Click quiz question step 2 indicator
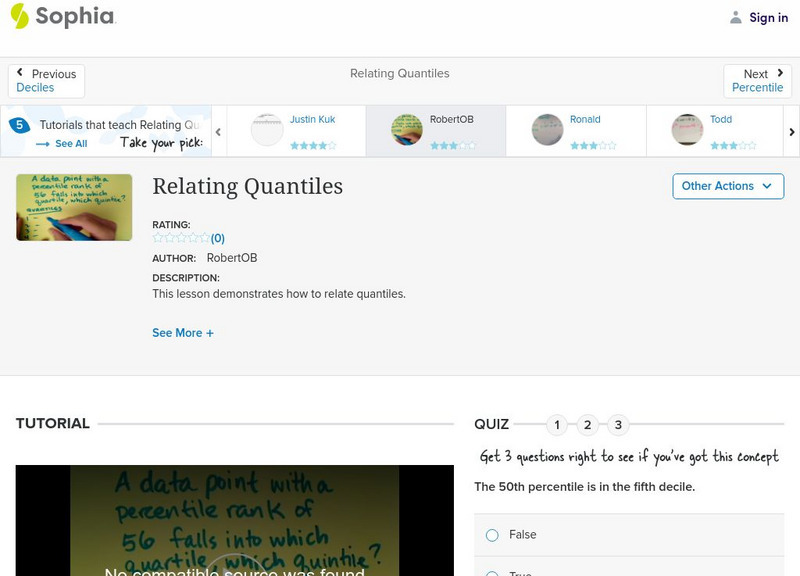Screen dimensions: 800x576 [x=588, y=424]
